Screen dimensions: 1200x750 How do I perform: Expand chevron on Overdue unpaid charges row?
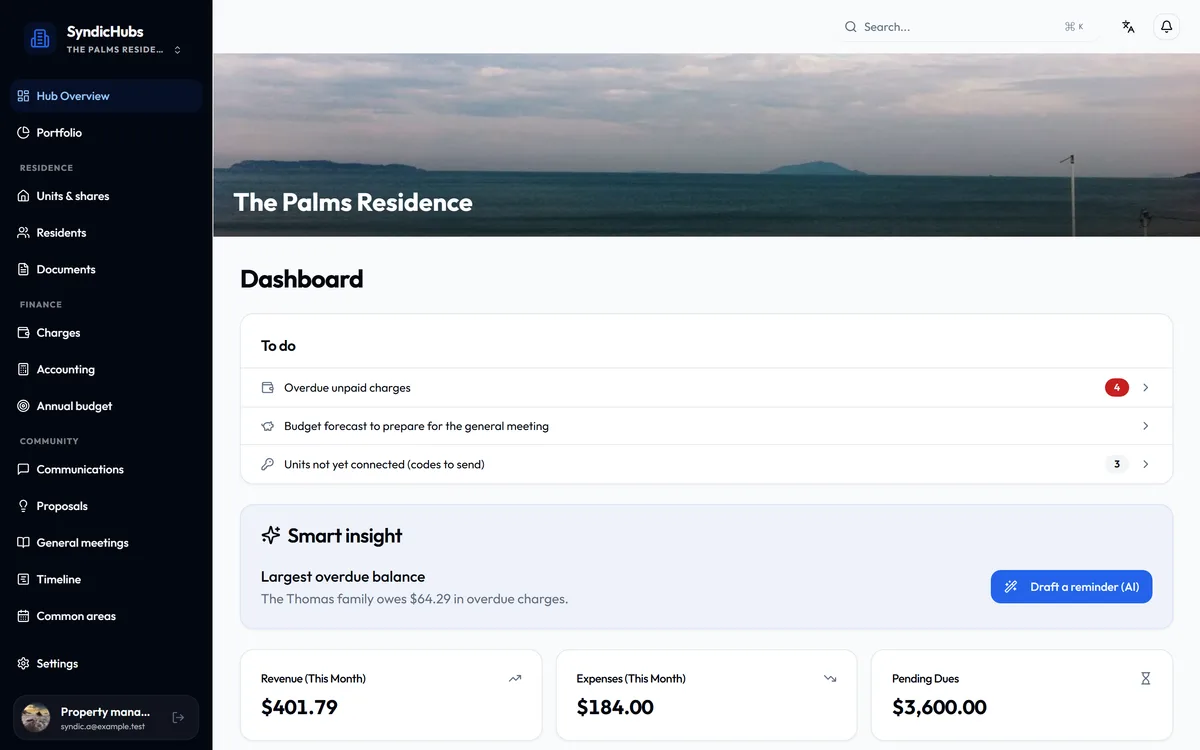pos(1146,388)
